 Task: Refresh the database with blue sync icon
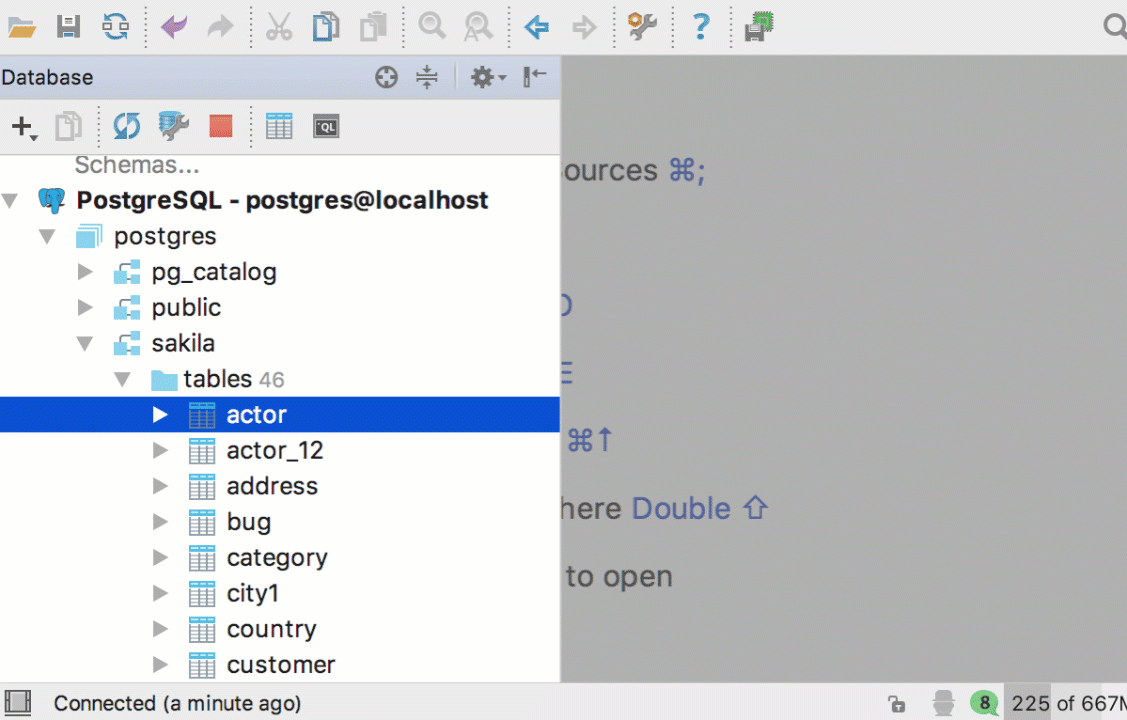tap(126, 126)
